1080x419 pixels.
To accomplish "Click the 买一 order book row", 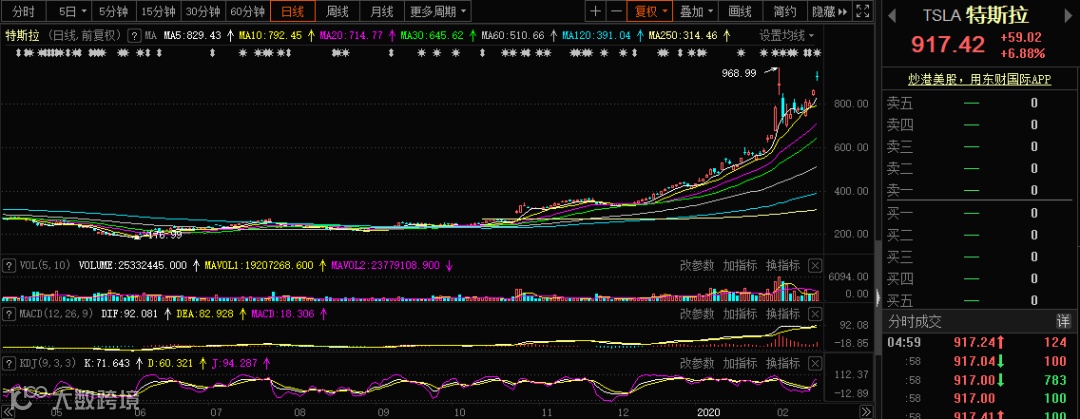I will 980,213.
